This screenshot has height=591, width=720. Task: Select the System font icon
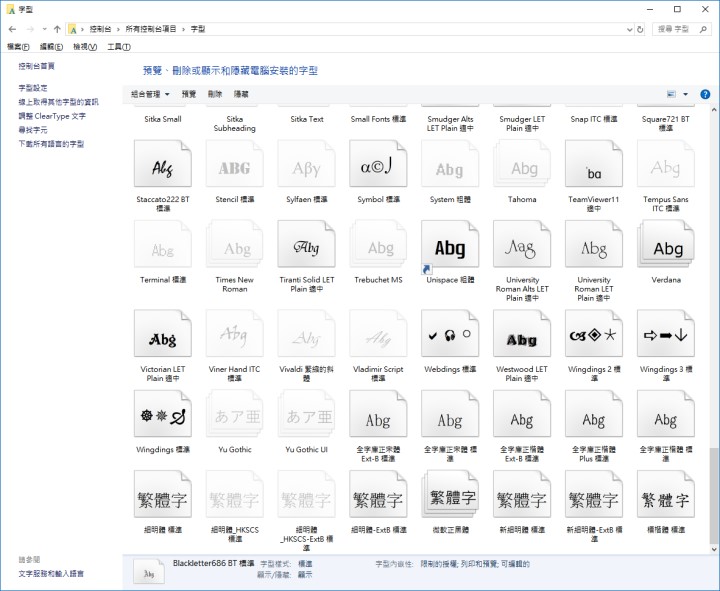click(x=450, y=164)
